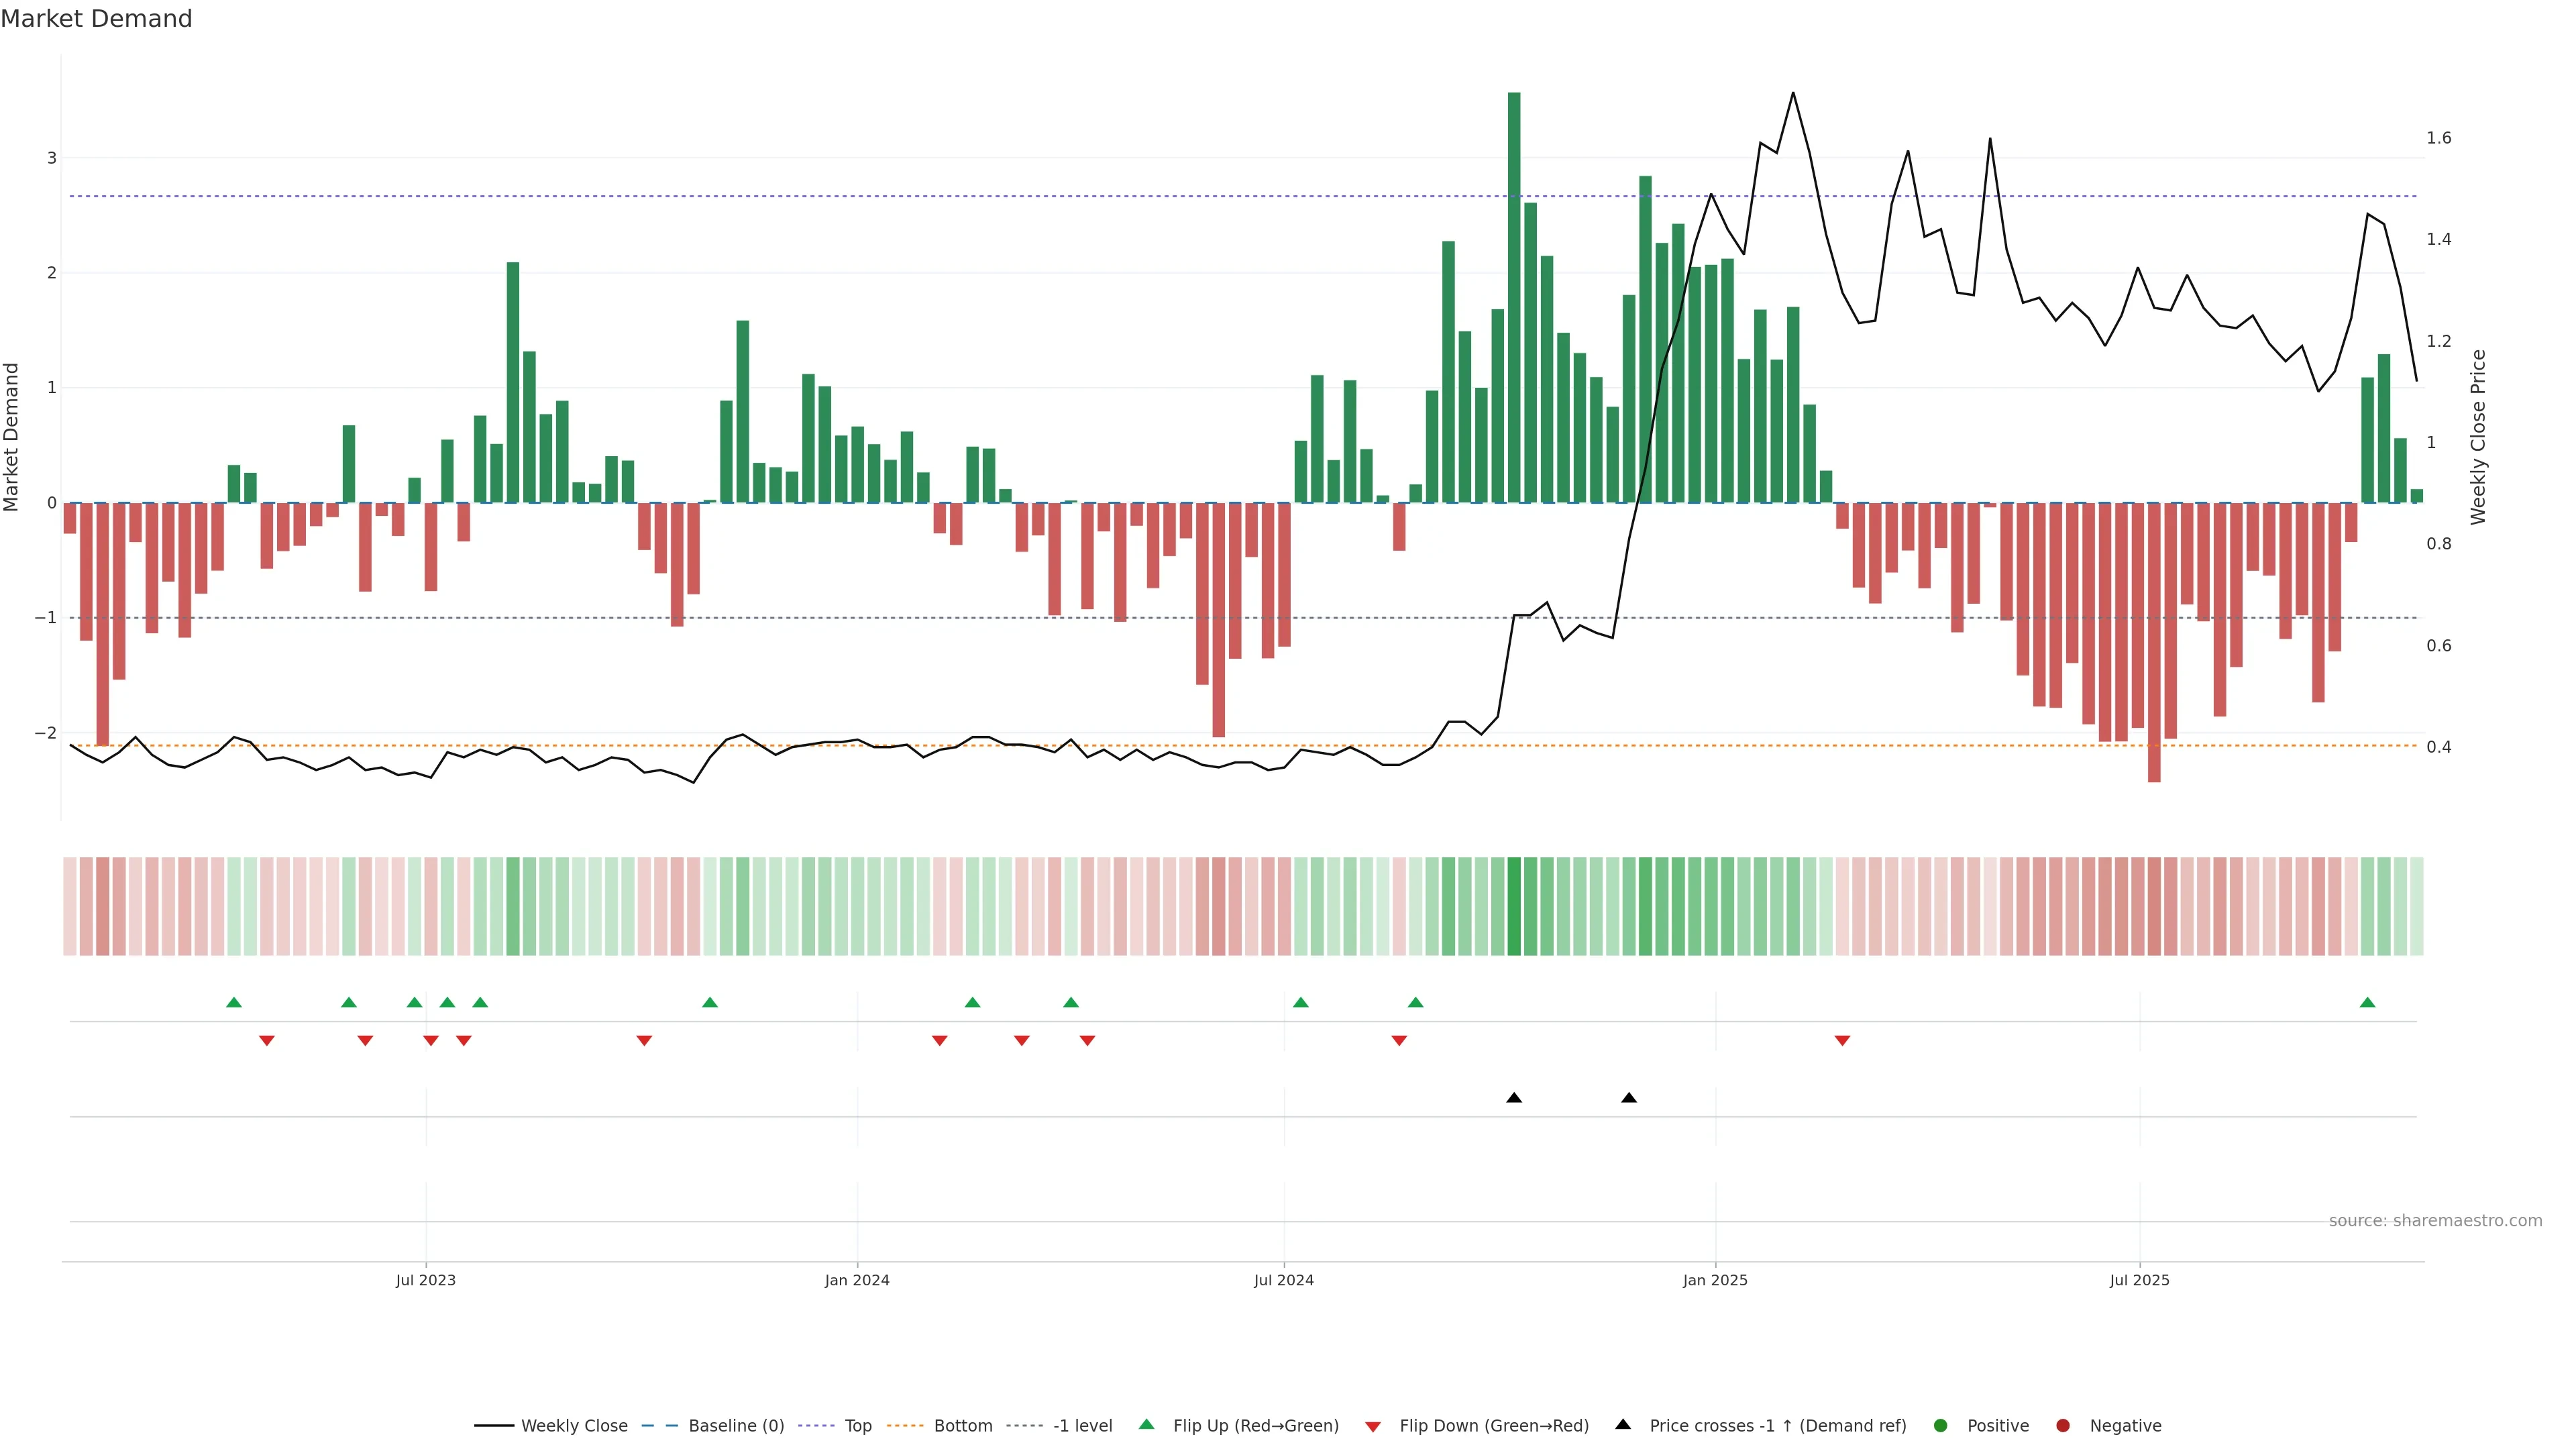Toggle the -1 level legend entry
2576x1449 pixels.
click(x=1082, y=1426)
